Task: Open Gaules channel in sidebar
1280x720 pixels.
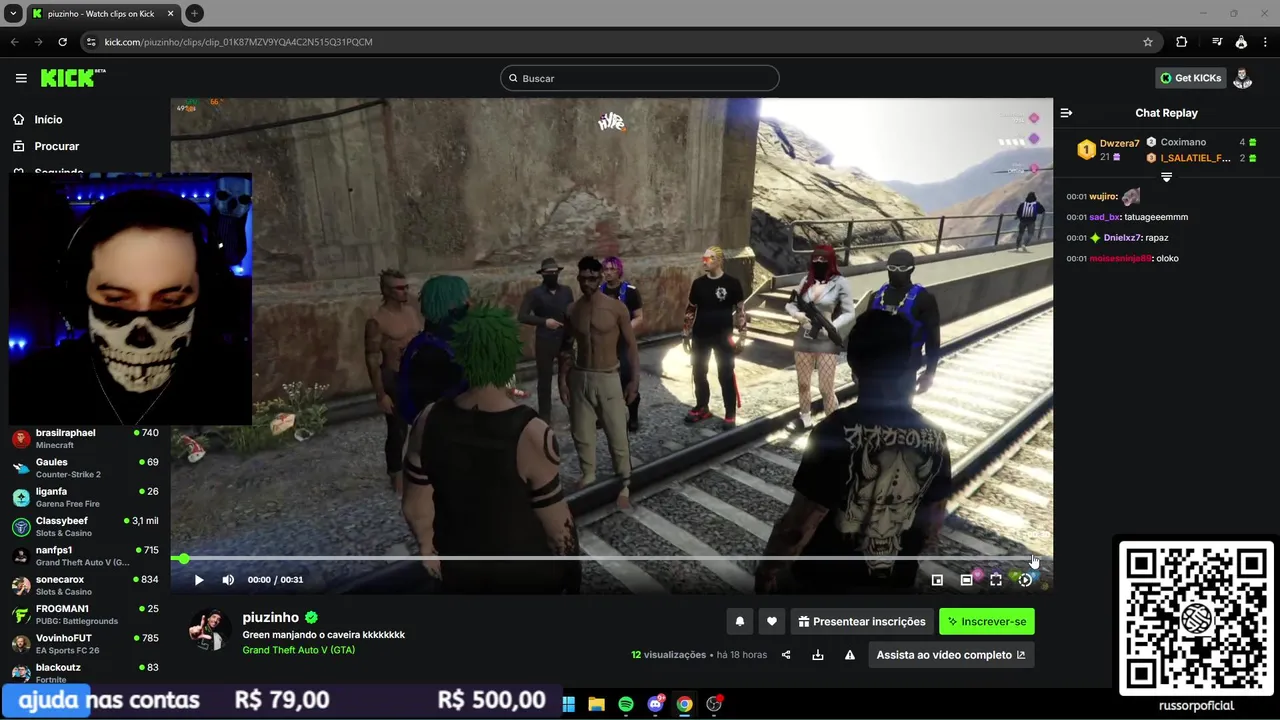Action: [x=85, y=468]
